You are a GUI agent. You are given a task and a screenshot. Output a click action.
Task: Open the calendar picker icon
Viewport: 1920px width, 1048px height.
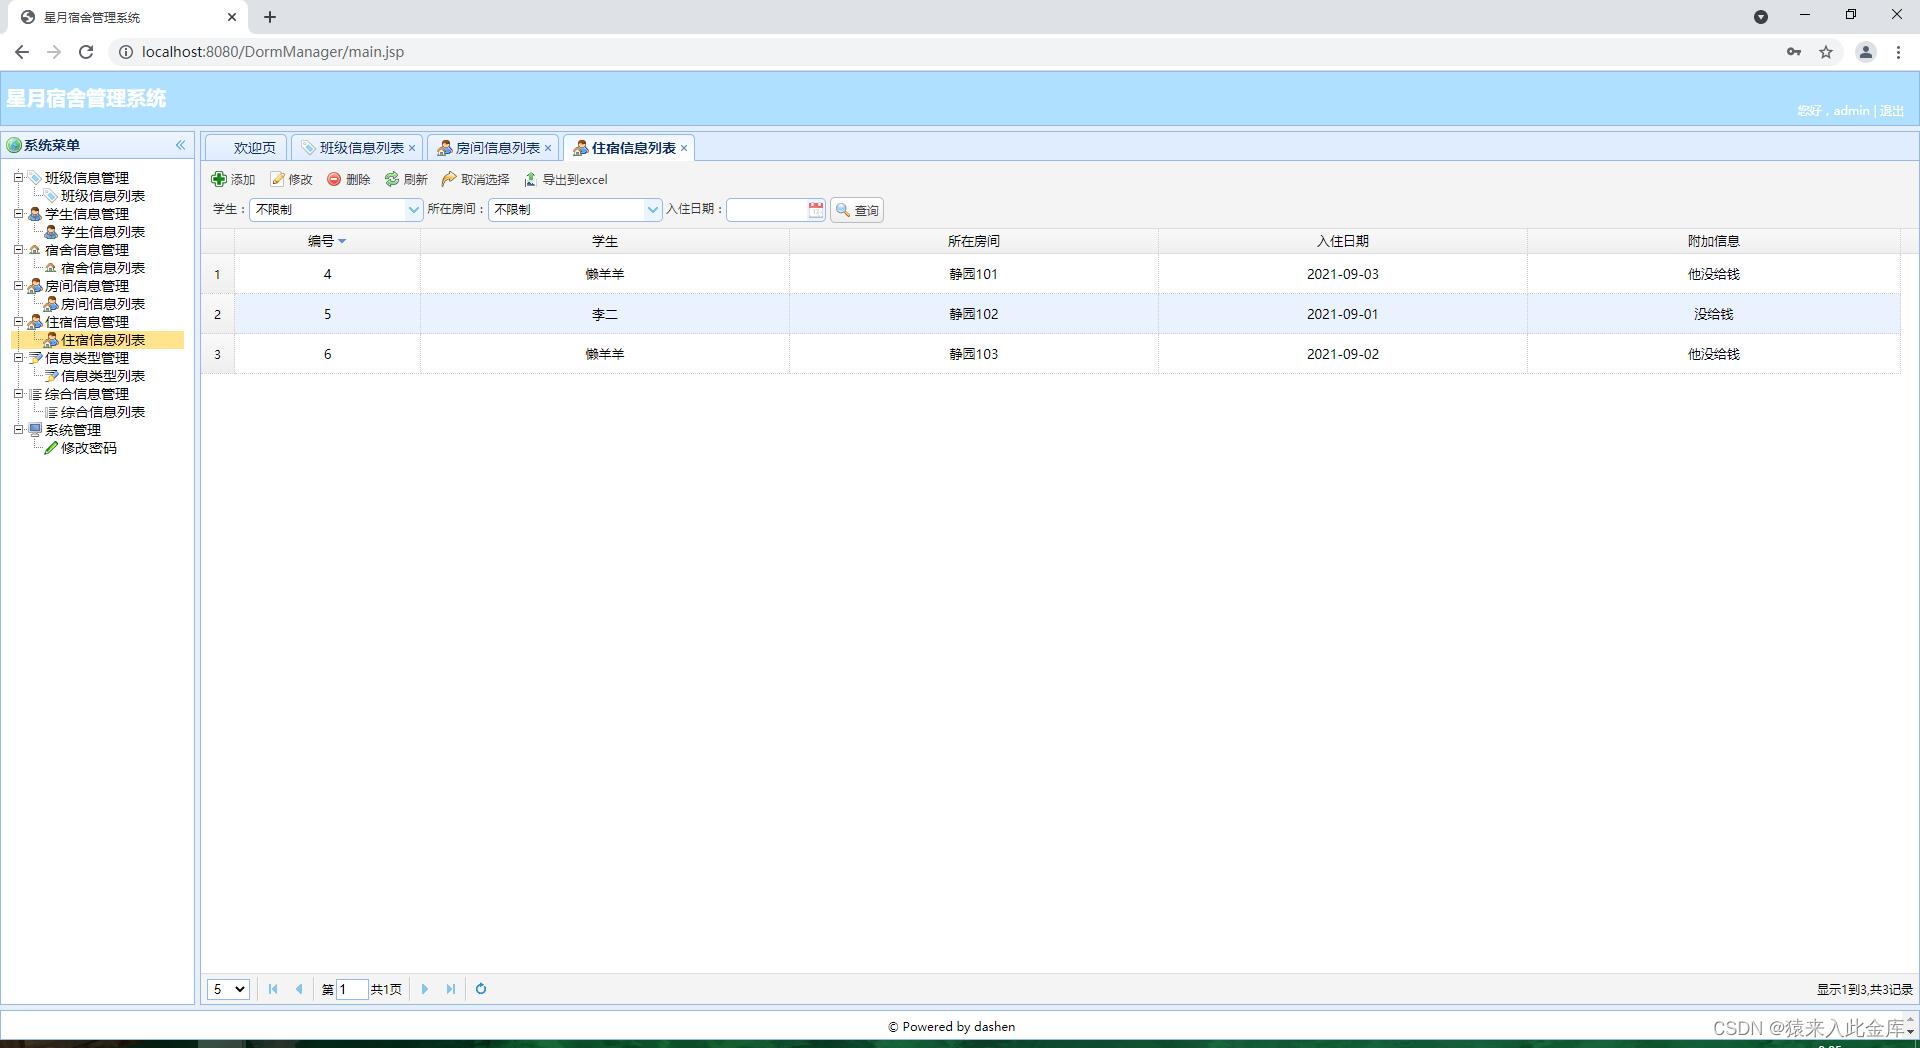816,210
